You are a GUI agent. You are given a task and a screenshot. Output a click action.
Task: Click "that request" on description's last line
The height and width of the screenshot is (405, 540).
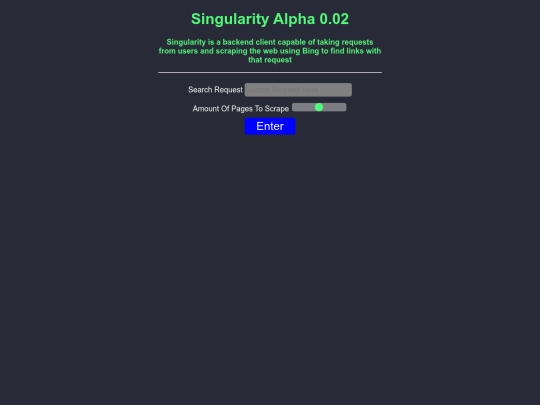pos(270,60)
